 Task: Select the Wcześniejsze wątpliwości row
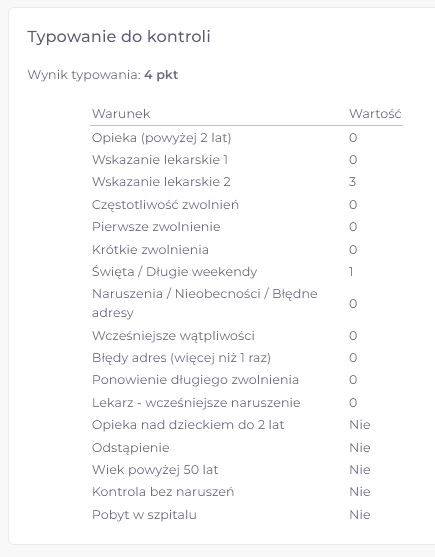pos(246,336)
